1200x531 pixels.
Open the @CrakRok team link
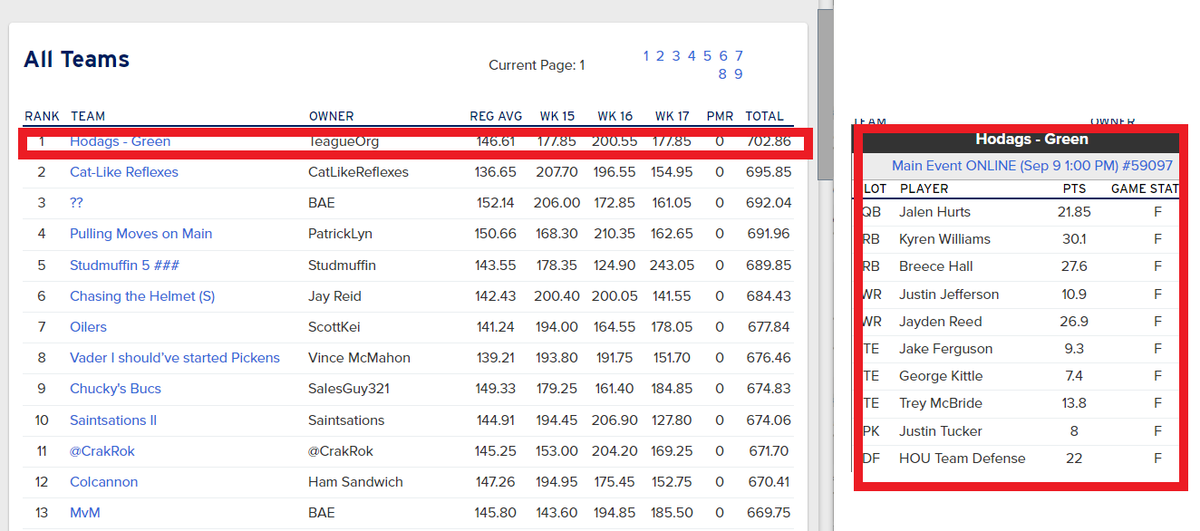pyautogui.click(x=102, y=451)
